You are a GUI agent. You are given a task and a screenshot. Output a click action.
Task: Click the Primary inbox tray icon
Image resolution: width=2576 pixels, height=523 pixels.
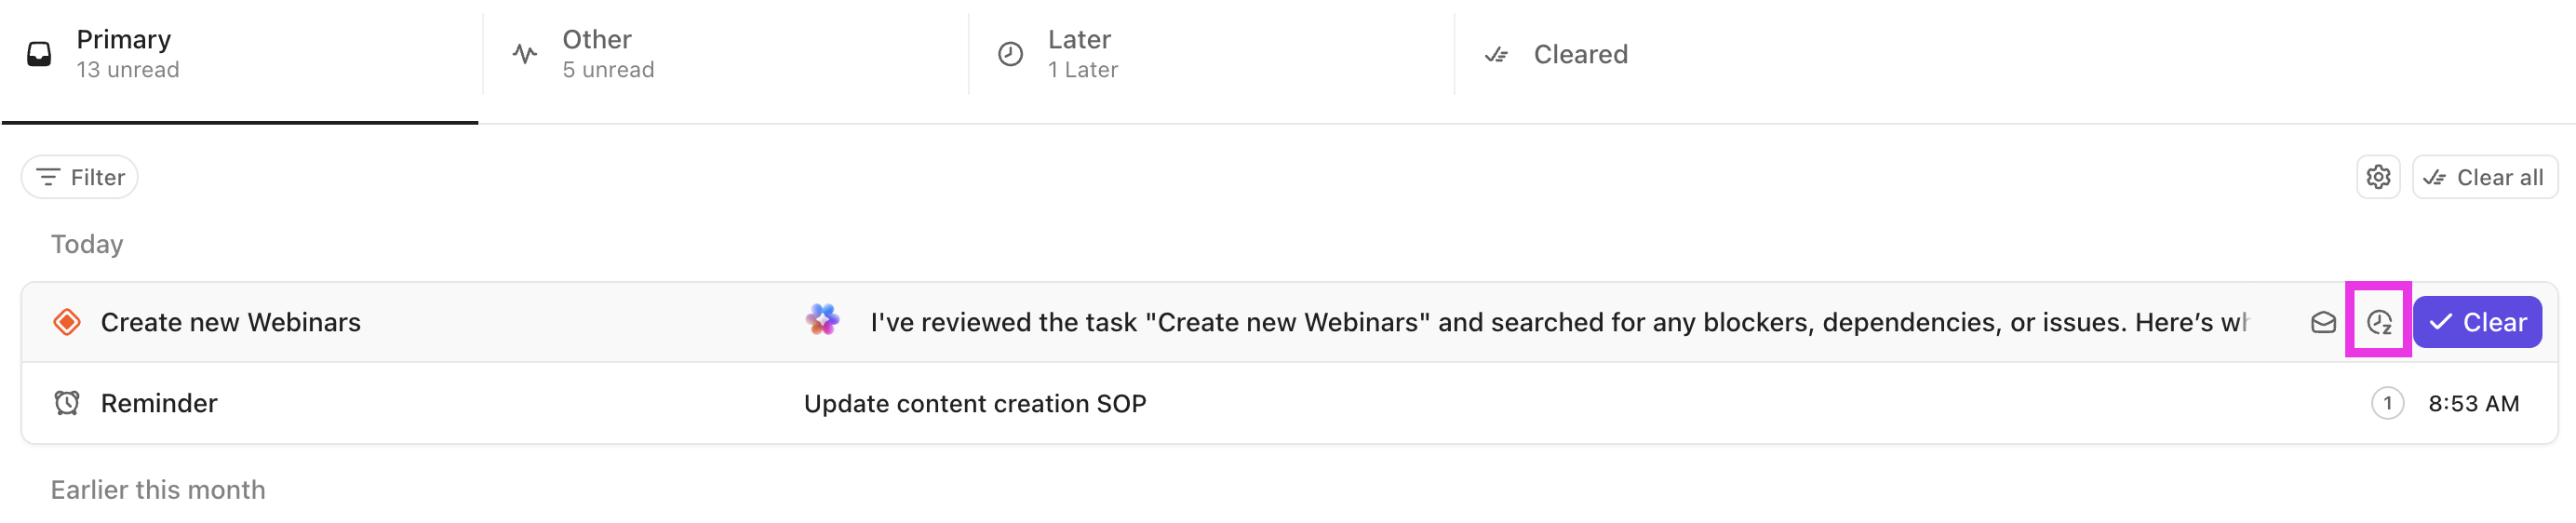point(39,54)
